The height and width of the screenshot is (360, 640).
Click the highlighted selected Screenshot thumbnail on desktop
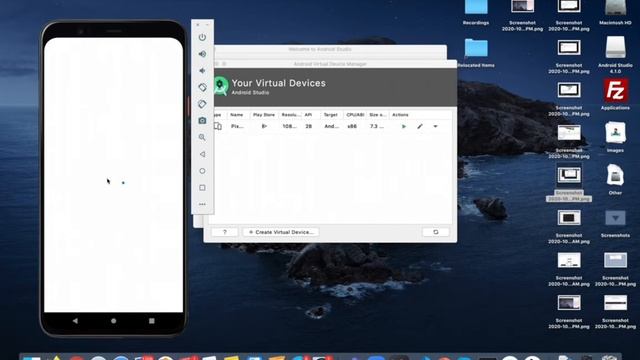pos(569,175)
